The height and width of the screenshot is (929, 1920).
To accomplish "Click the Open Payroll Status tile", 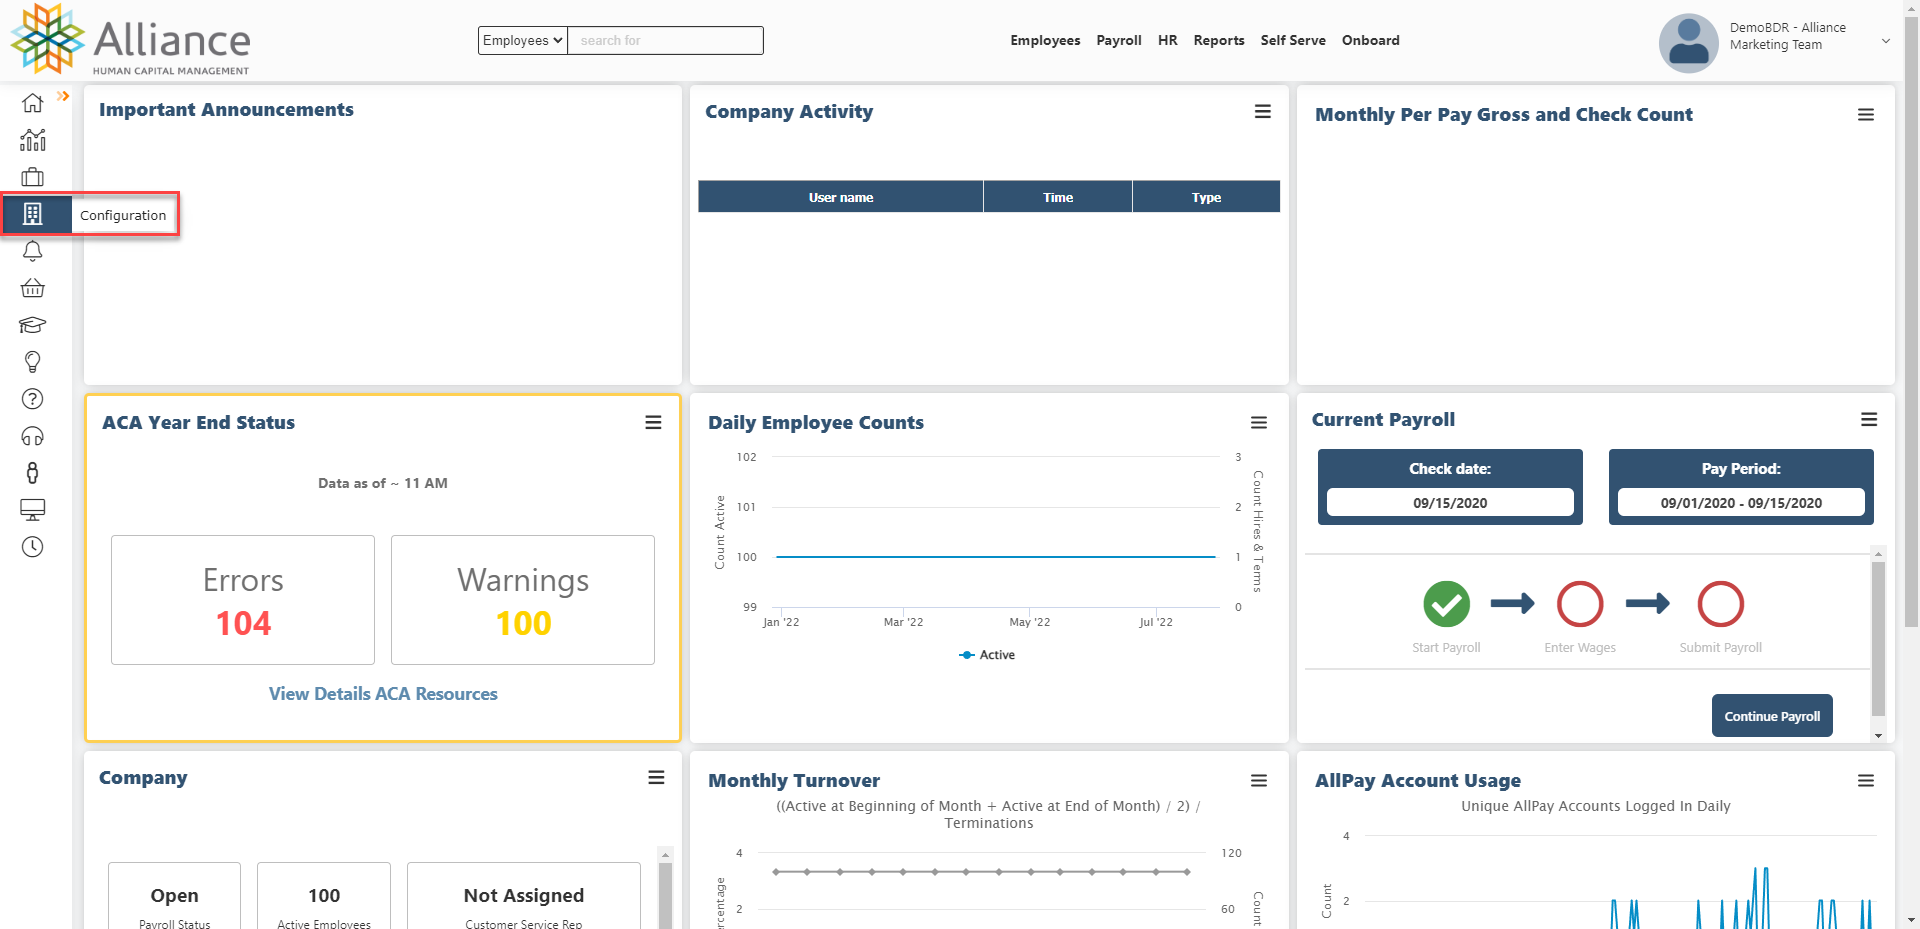I will [174, 896].
